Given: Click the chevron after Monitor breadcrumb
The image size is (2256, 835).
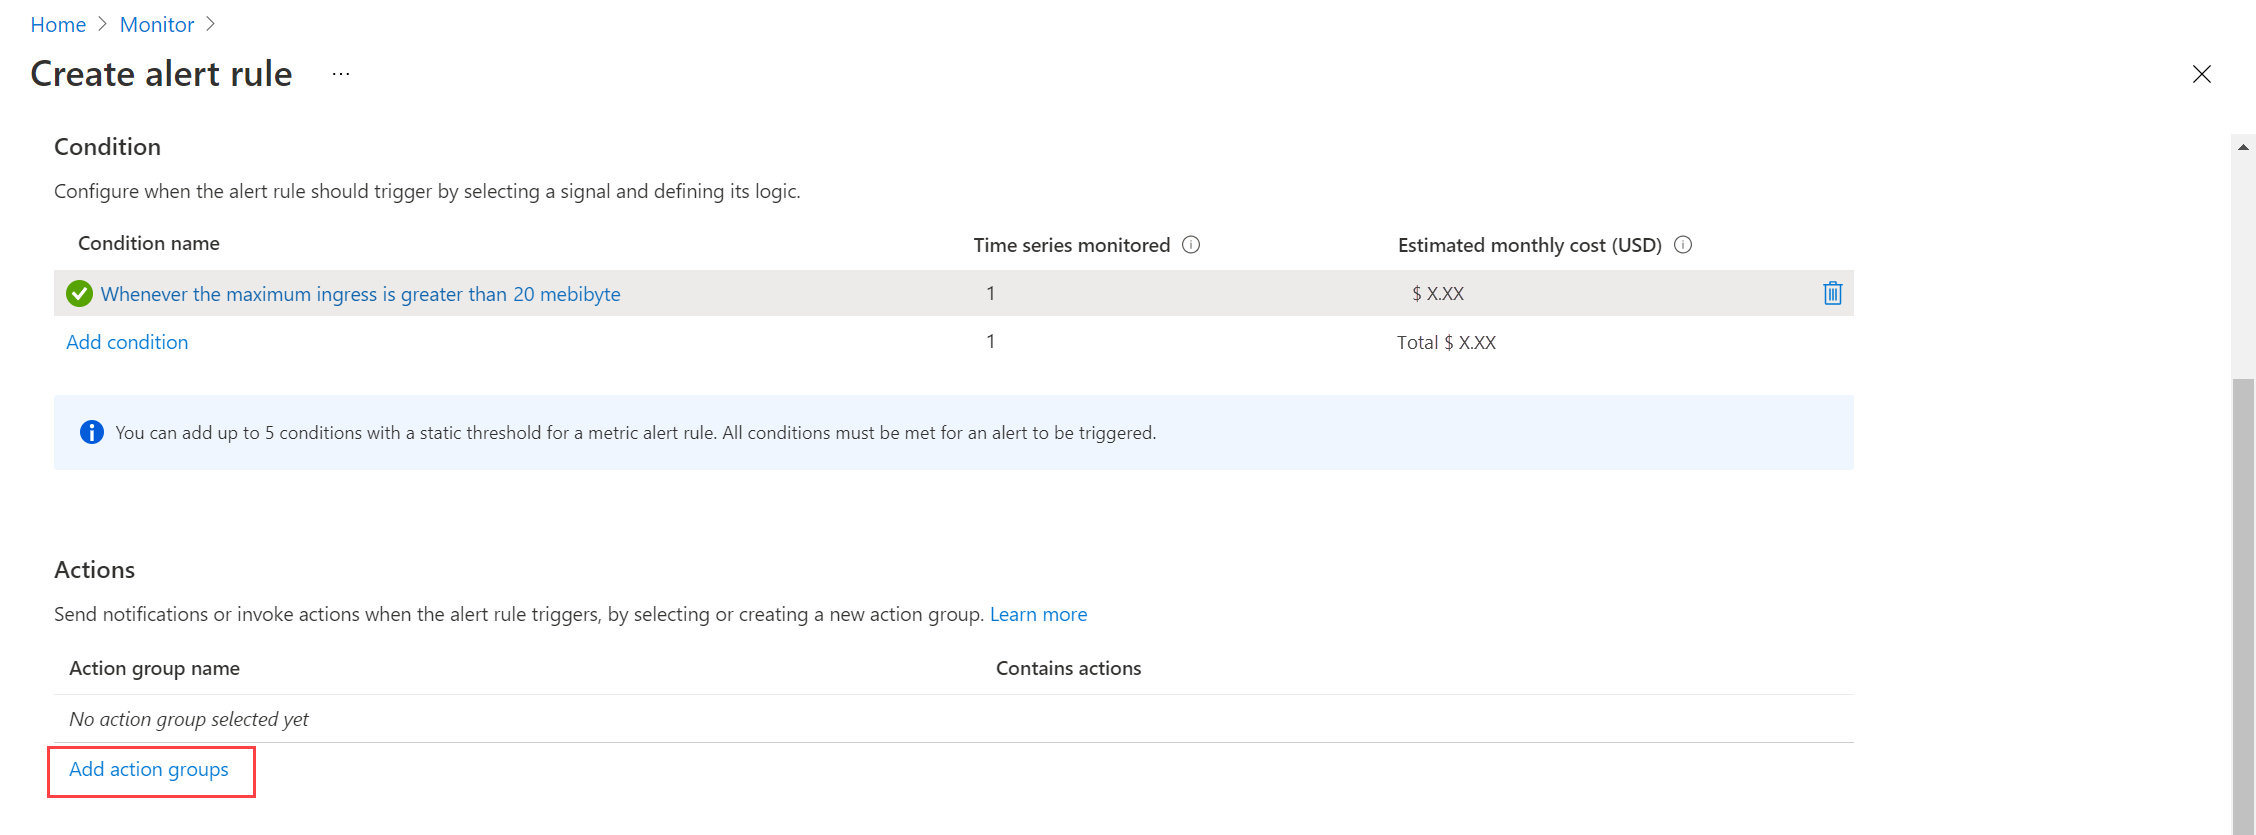Looking at the screenshot, I should click(x=210, y=24).
